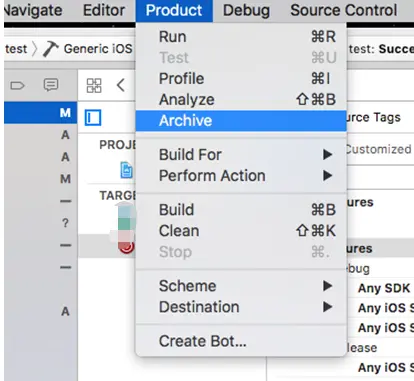The height and width of the screenshot is (381, 414).
Task: Open the Editor menu
Action: point(104,10)
